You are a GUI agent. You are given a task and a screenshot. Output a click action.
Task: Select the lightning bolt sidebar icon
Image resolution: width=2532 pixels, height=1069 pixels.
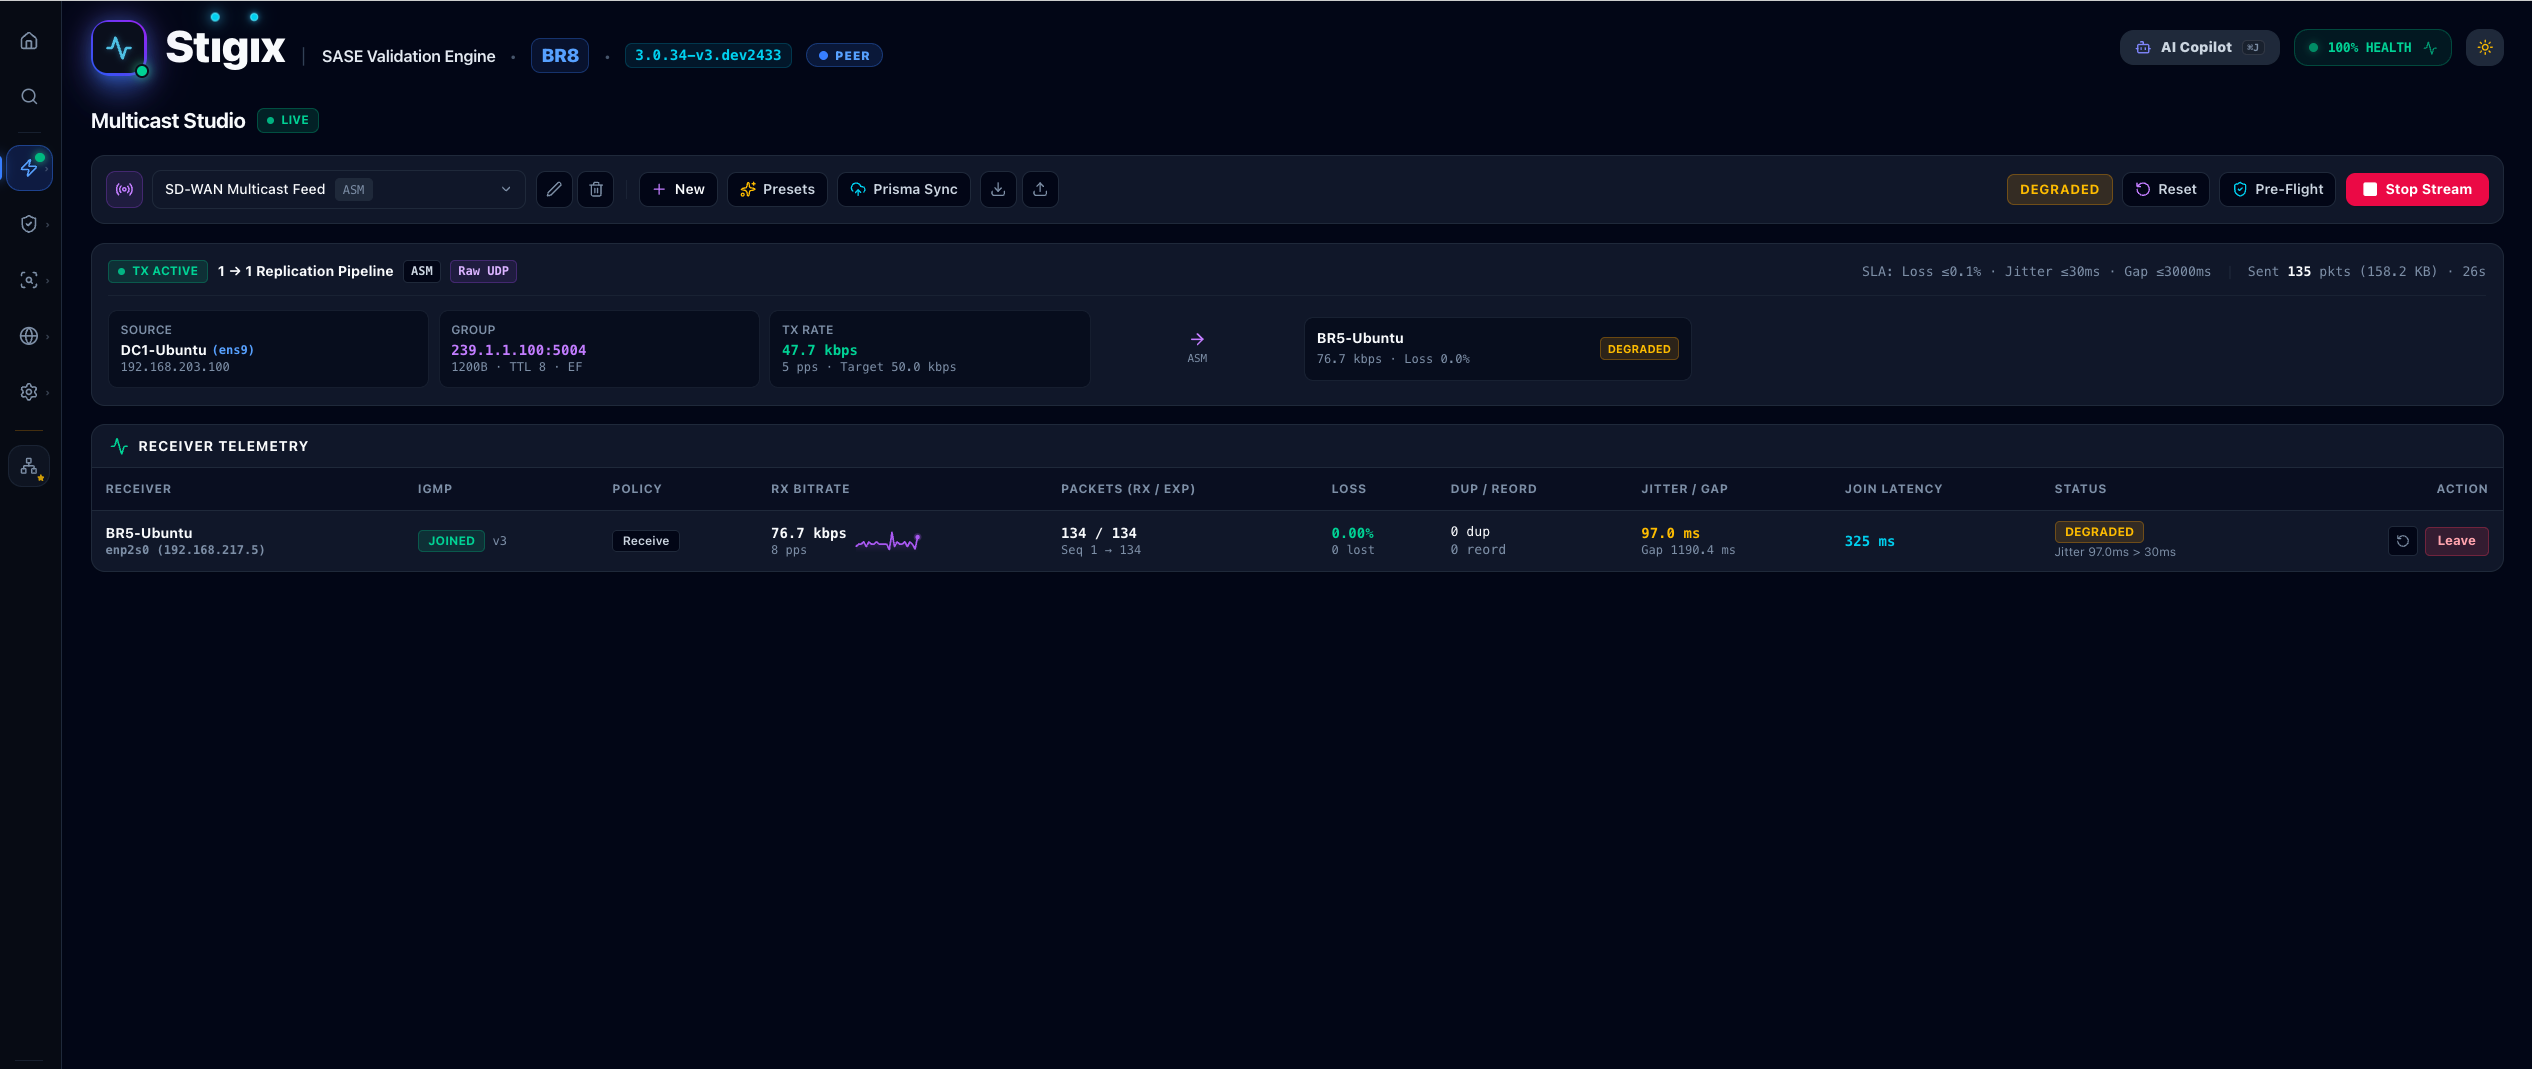pos(29,168)
